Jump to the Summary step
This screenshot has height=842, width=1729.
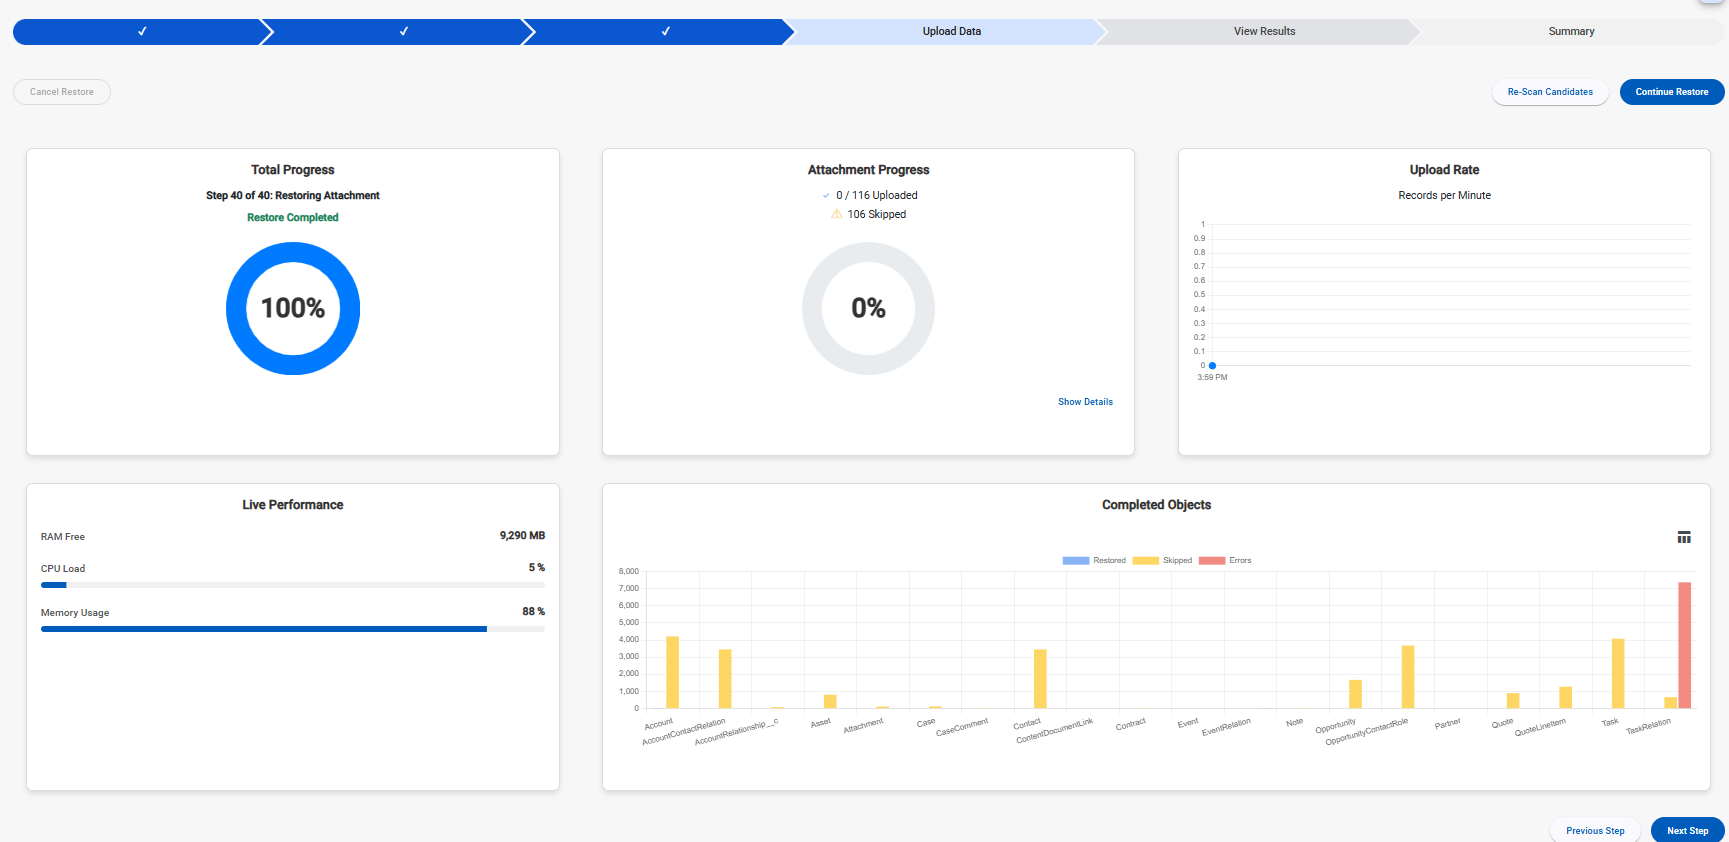[1571, 32]
